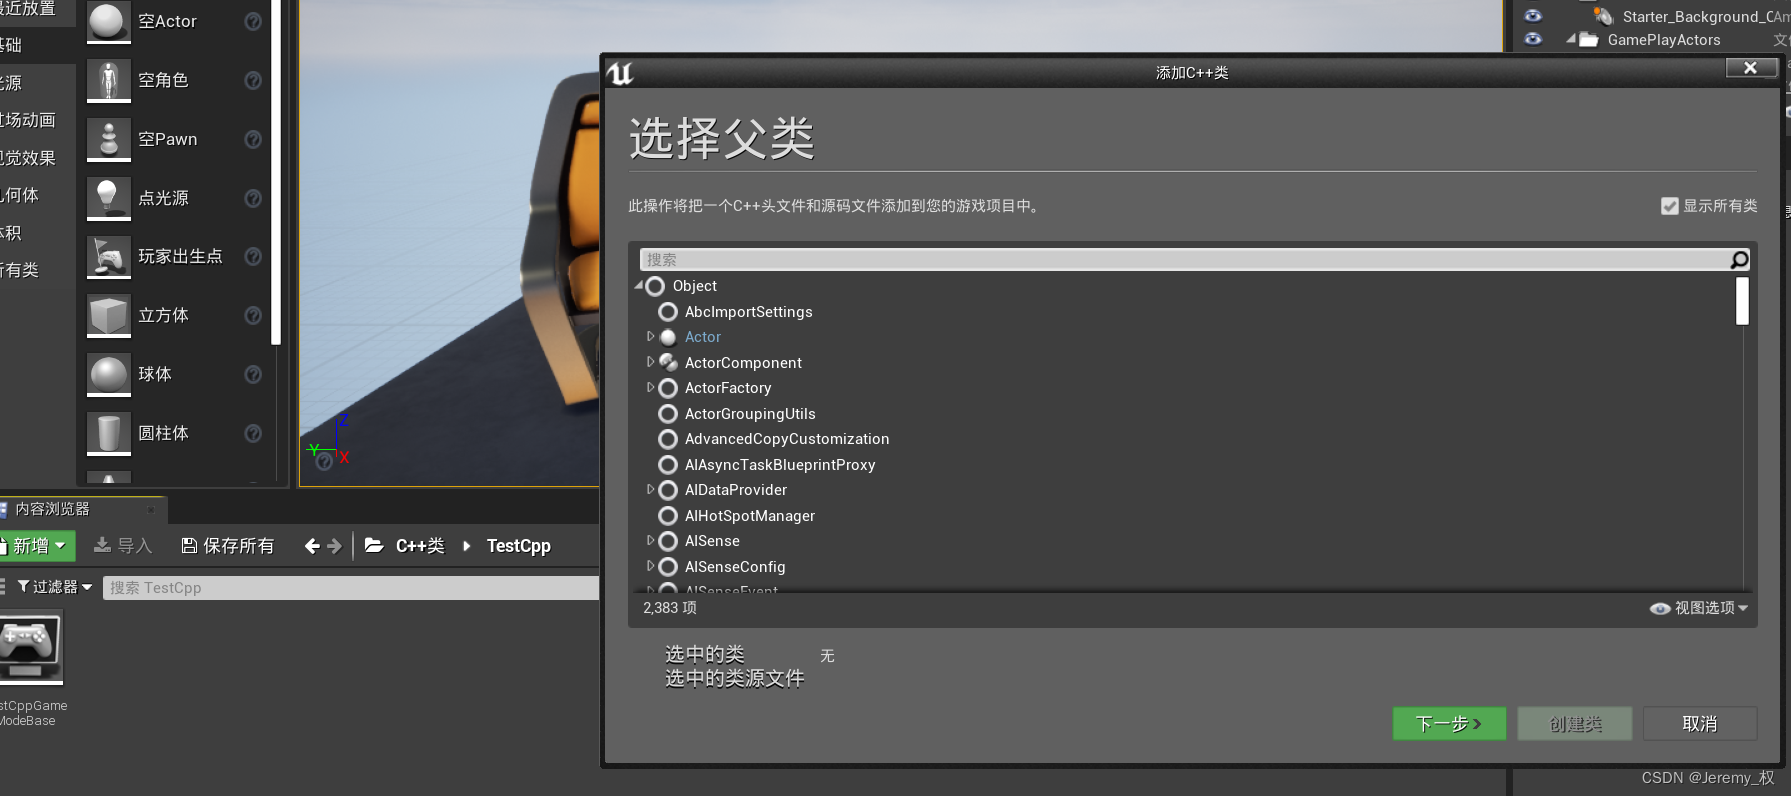Viewport: 1791px width, 796px height.
Task: Open help for 空Pawn
Action: (253, 139)
